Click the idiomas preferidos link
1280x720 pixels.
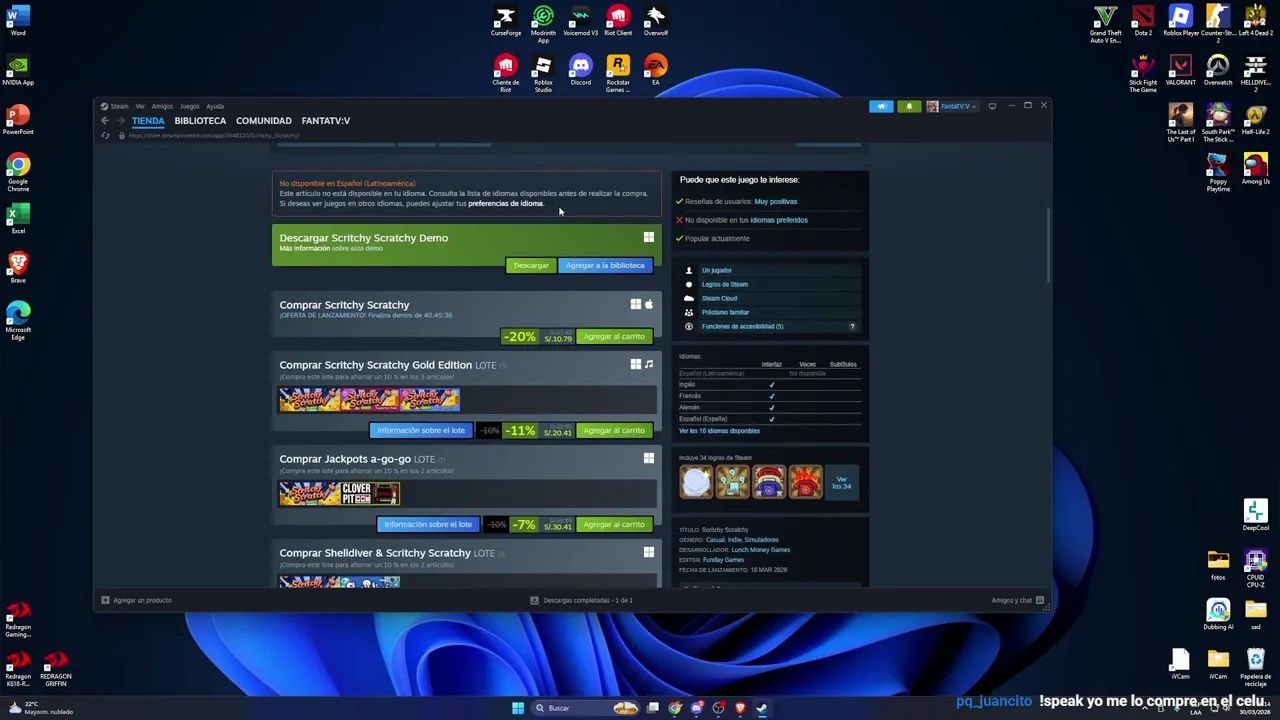[779, 220]
